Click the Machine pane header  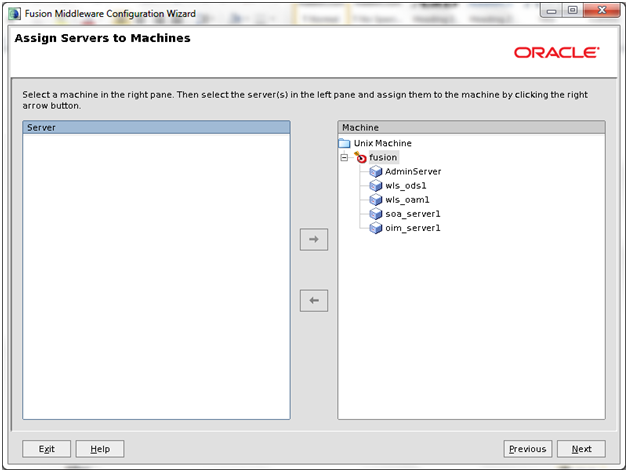pyautogui.click(x=471, y=127)
